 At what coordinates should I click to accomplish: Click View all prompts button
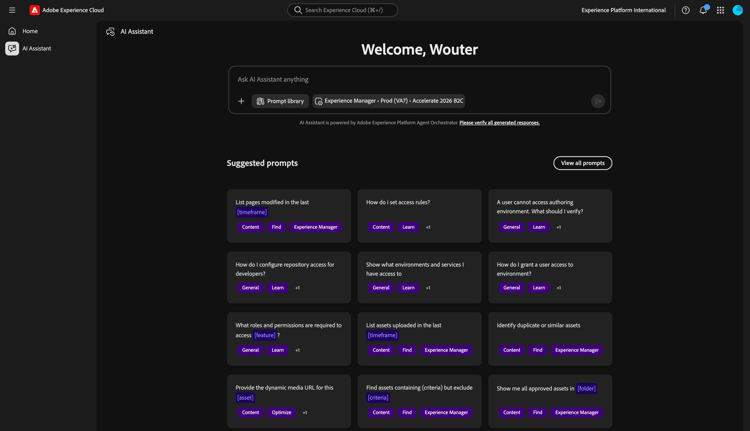pyautogui.click(x=583, y=163)
